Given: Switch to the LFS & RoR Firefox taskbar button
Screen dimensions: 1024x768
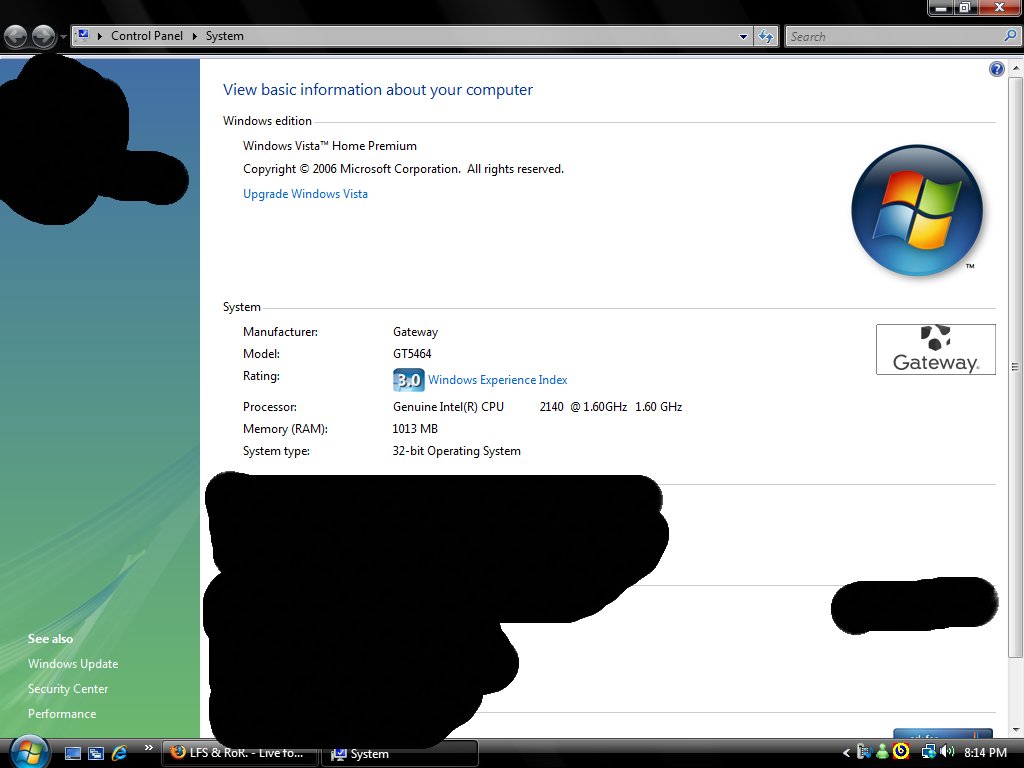Looking at the screenshot, I should click(x=240, y=753).
